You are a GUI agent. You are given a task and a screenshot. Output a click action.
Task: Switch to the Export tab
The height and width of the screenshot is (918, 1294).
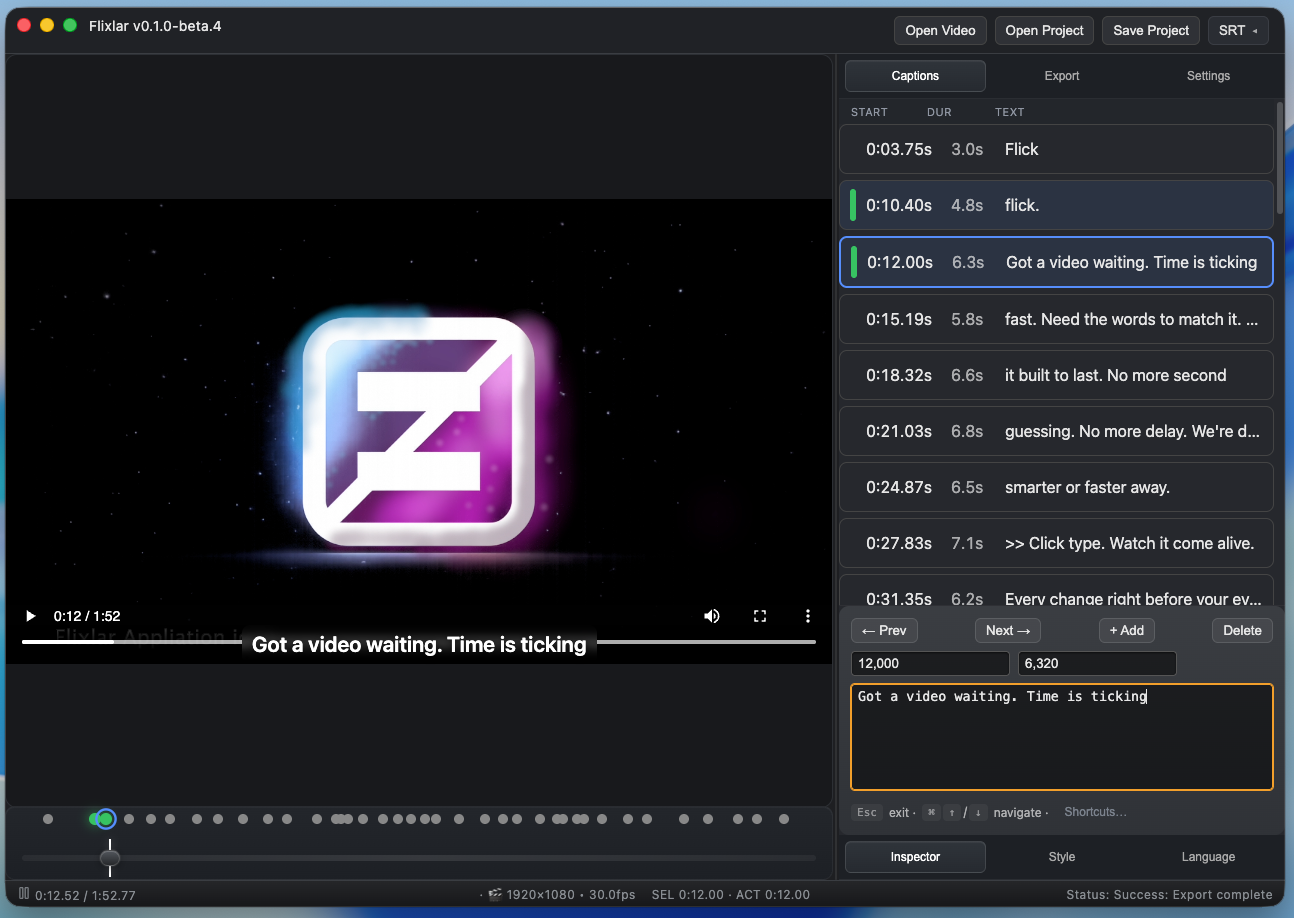click(1061, 76)
